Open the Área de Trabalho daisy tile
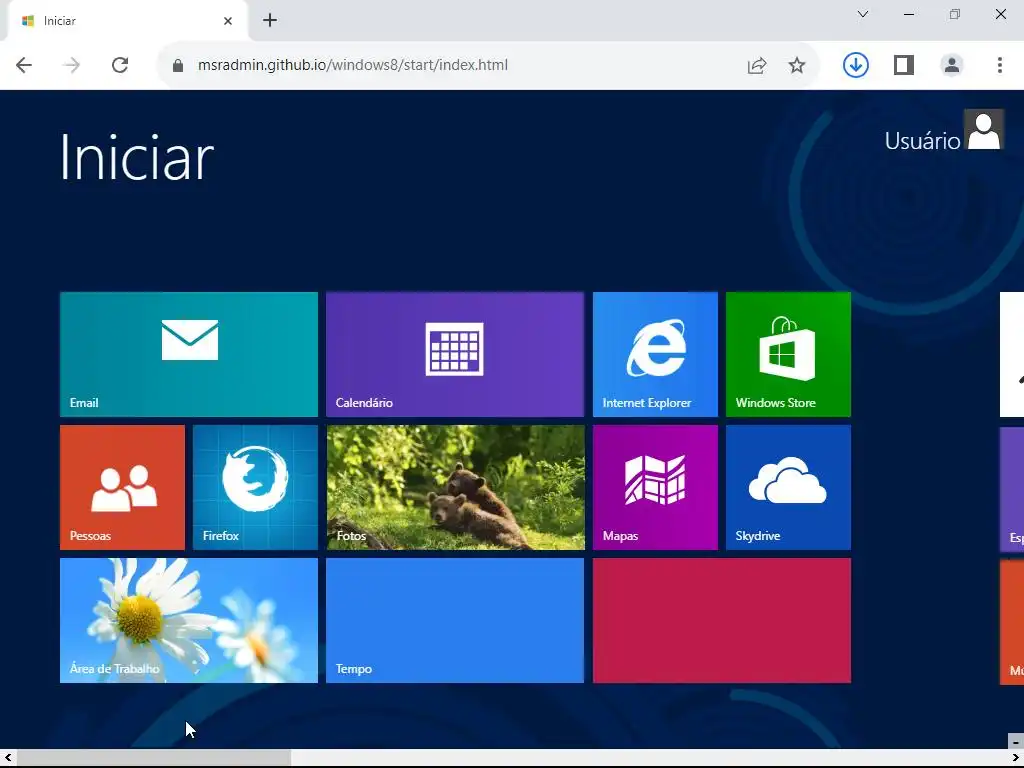The image size is (1024, 768). click(189, 620)
